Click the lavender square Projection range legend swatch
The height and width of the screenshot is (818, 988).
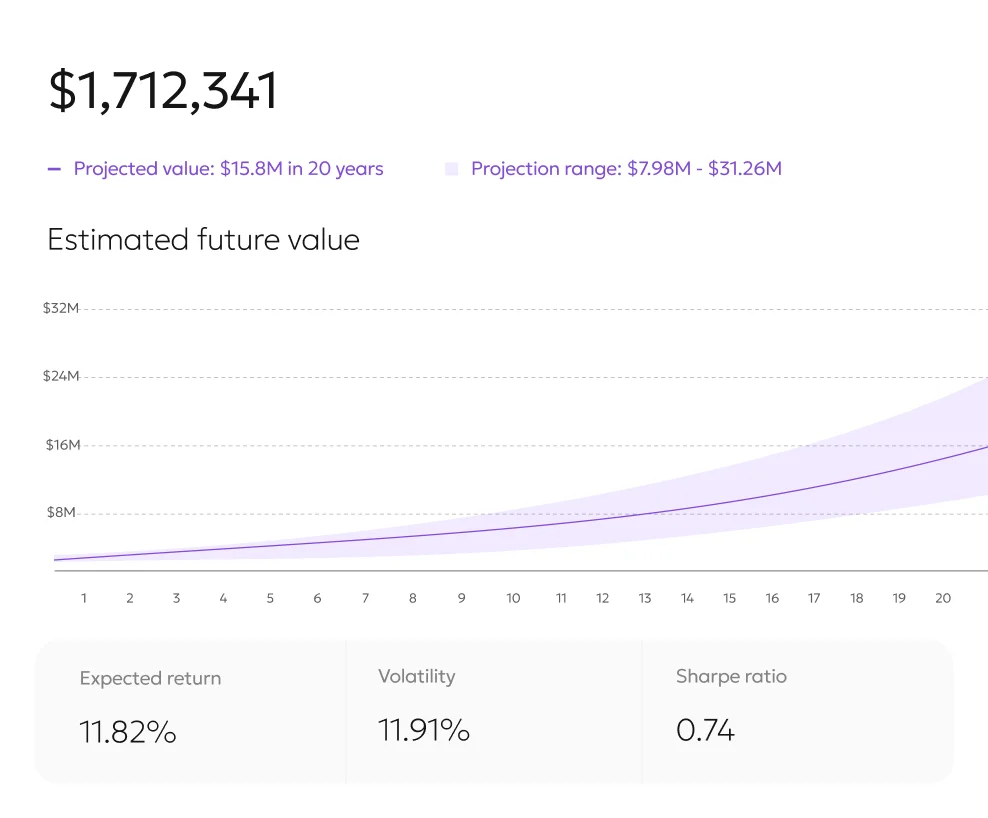451,169
